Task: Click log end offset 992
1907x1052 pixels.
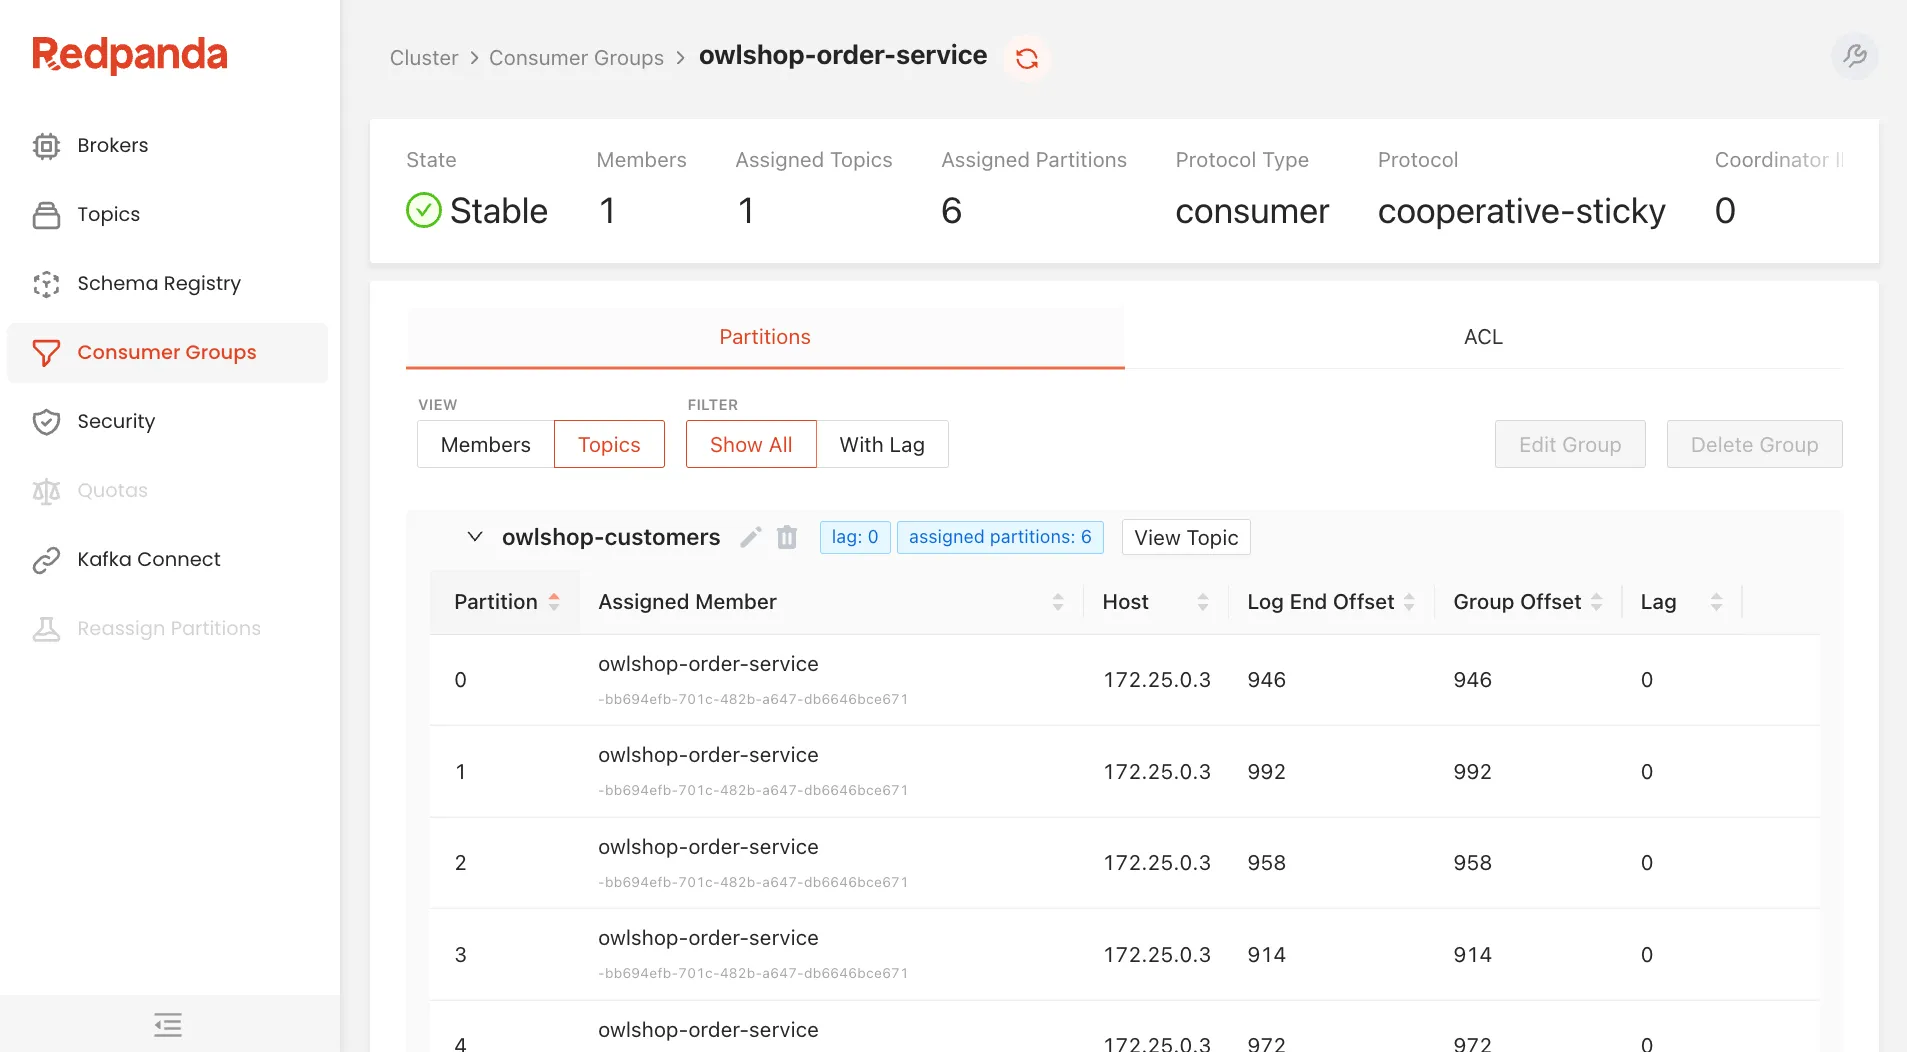Action: tap(1266, 772)
